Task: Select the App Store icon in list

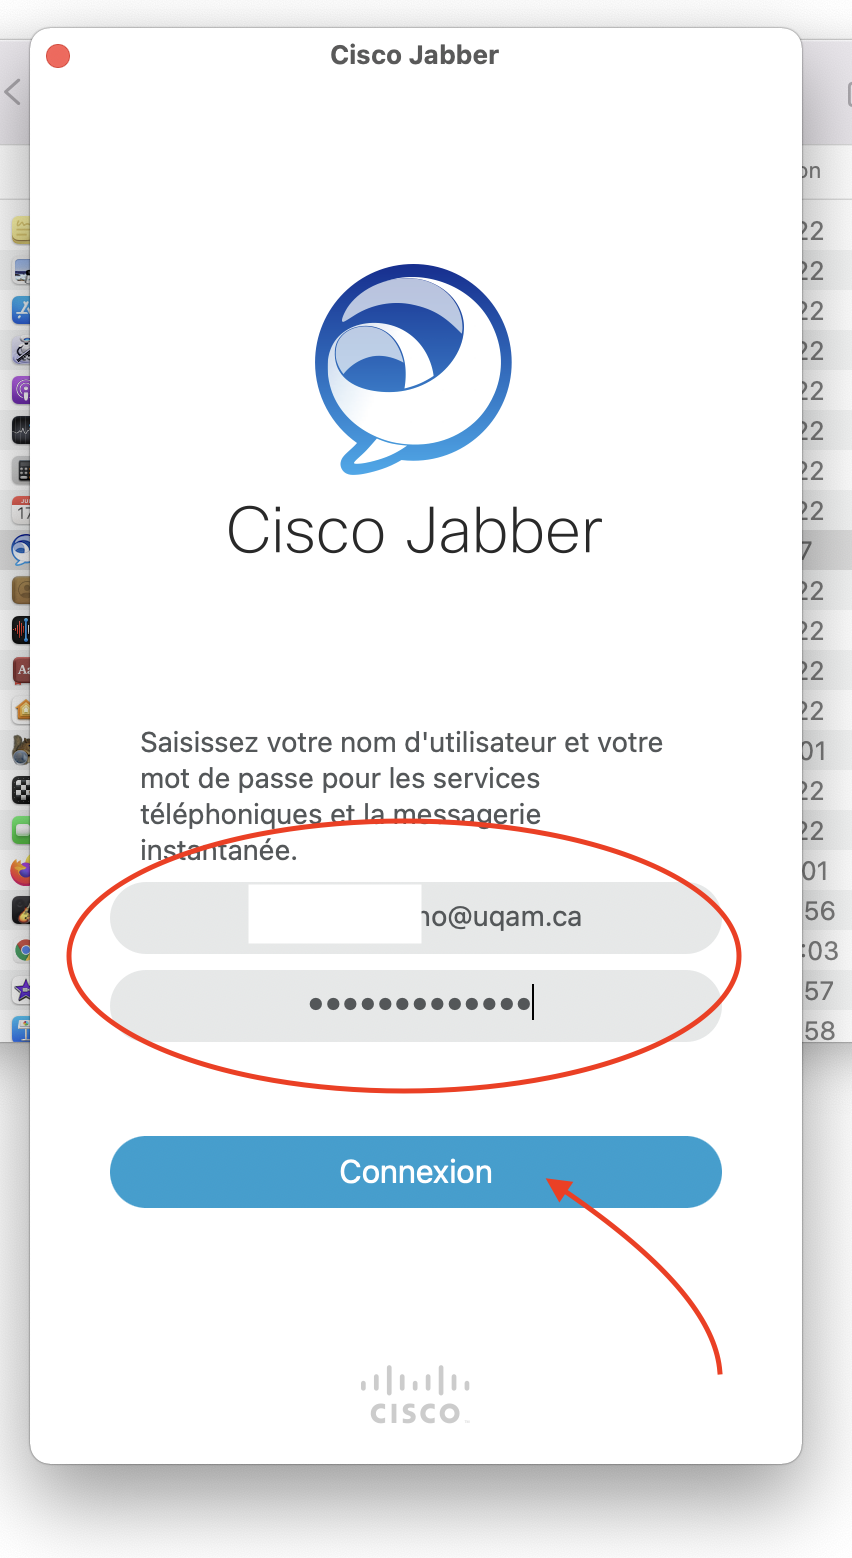Action: (x=21, y=310)
